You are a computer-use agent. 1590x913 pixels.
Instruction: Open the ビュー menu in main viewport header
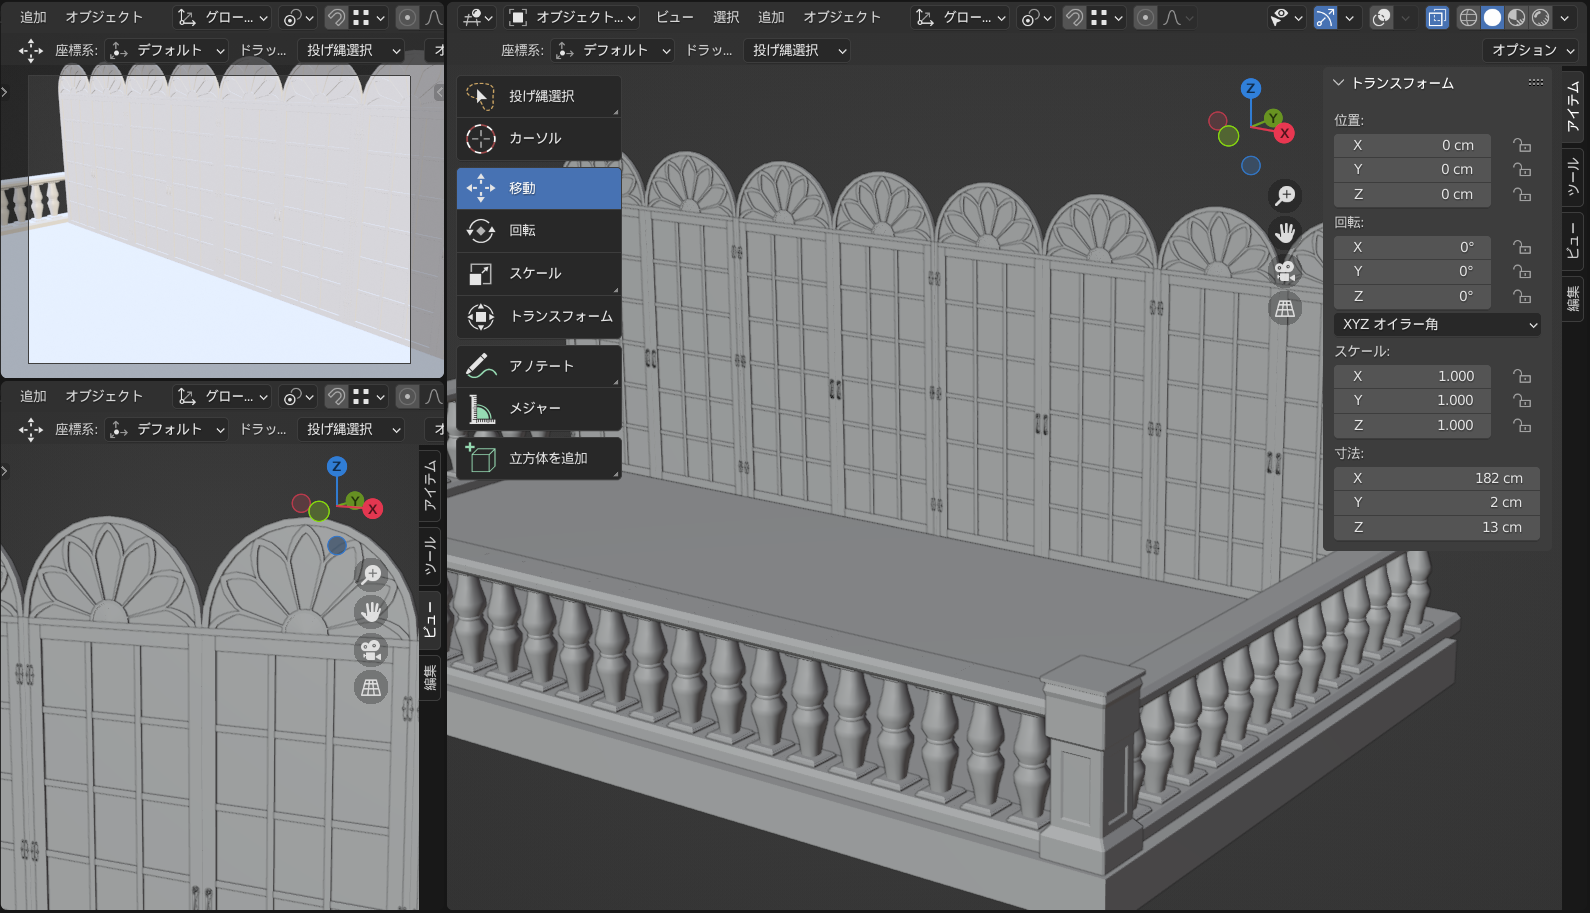674,18
